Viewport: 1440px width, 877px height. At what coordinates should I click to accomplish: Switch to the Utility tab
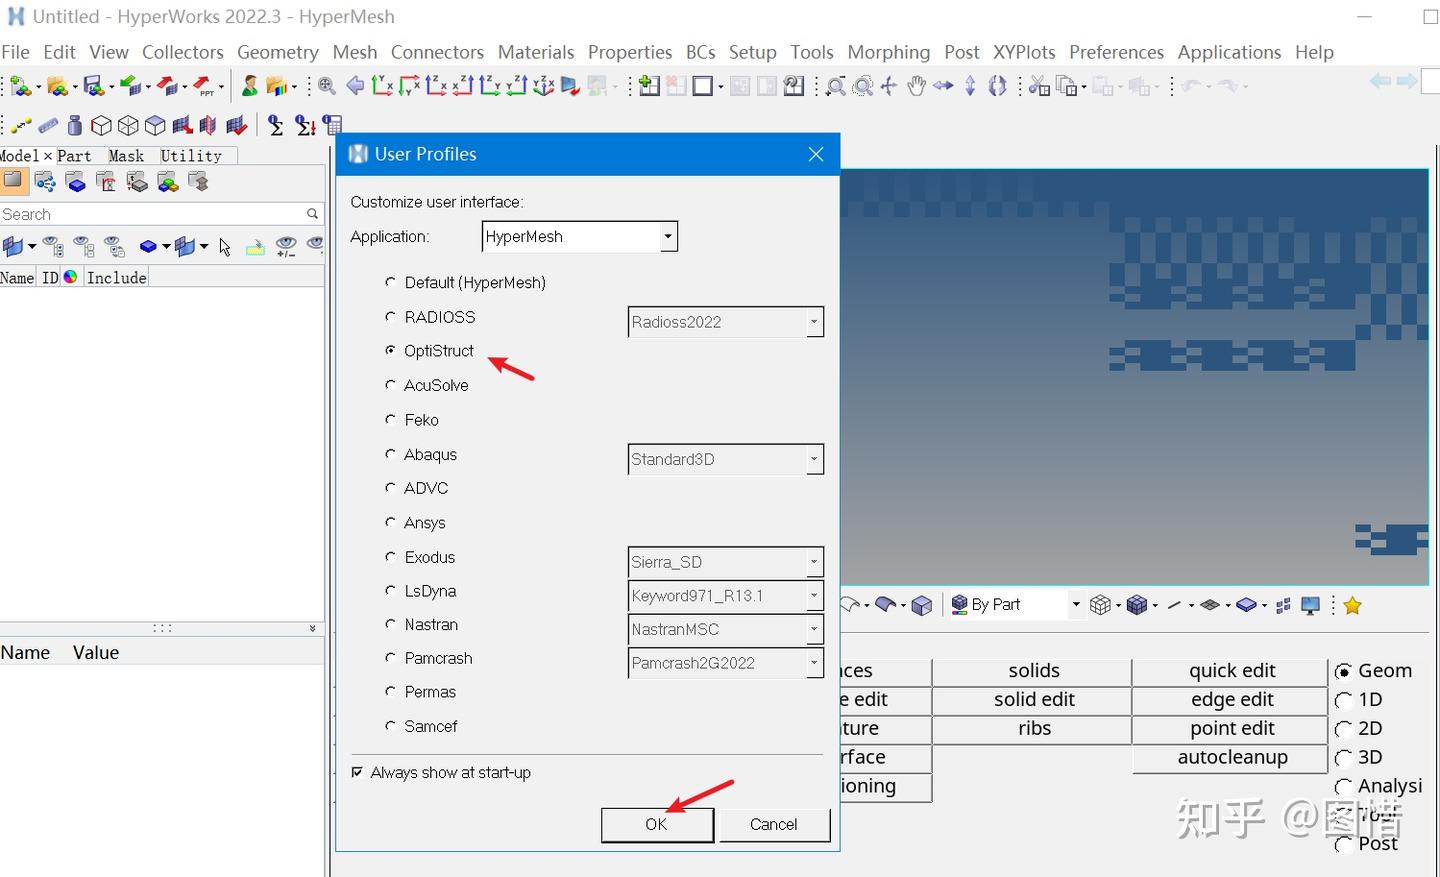(x=191, y=156)
